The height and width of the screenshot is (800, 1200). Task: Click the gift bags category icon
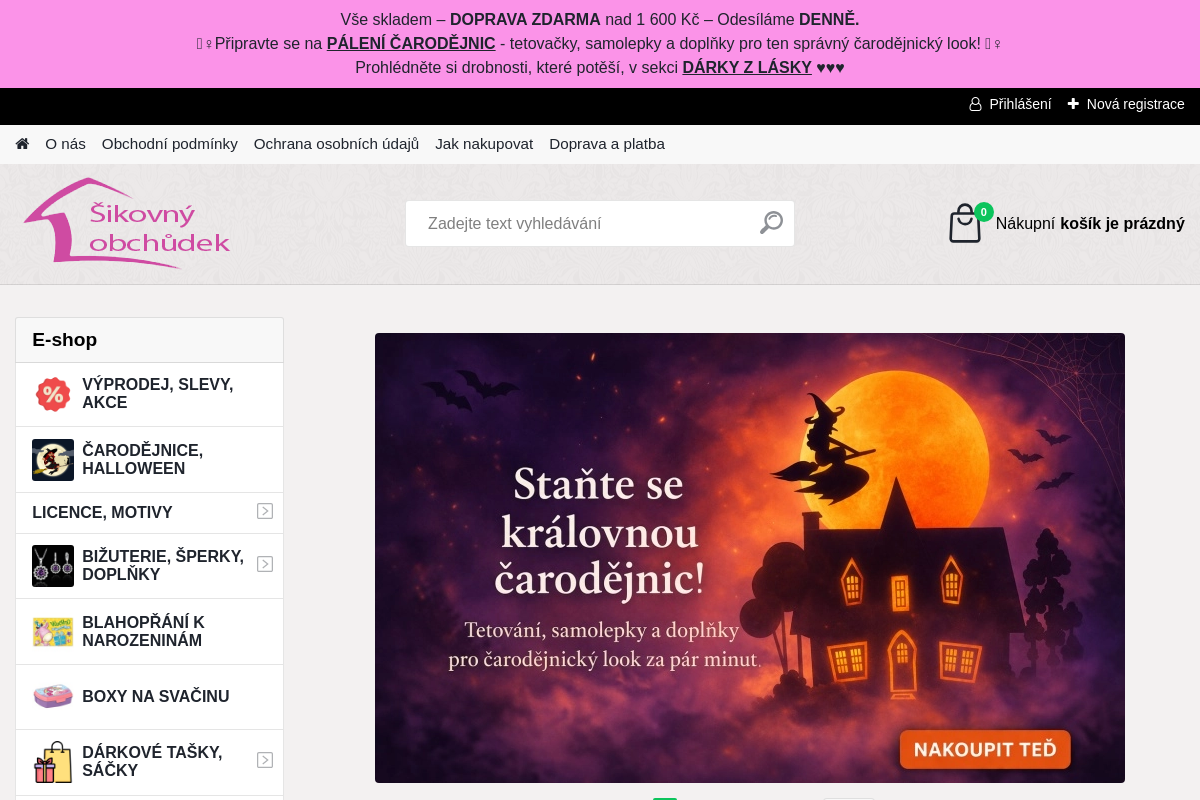[53, 762]
